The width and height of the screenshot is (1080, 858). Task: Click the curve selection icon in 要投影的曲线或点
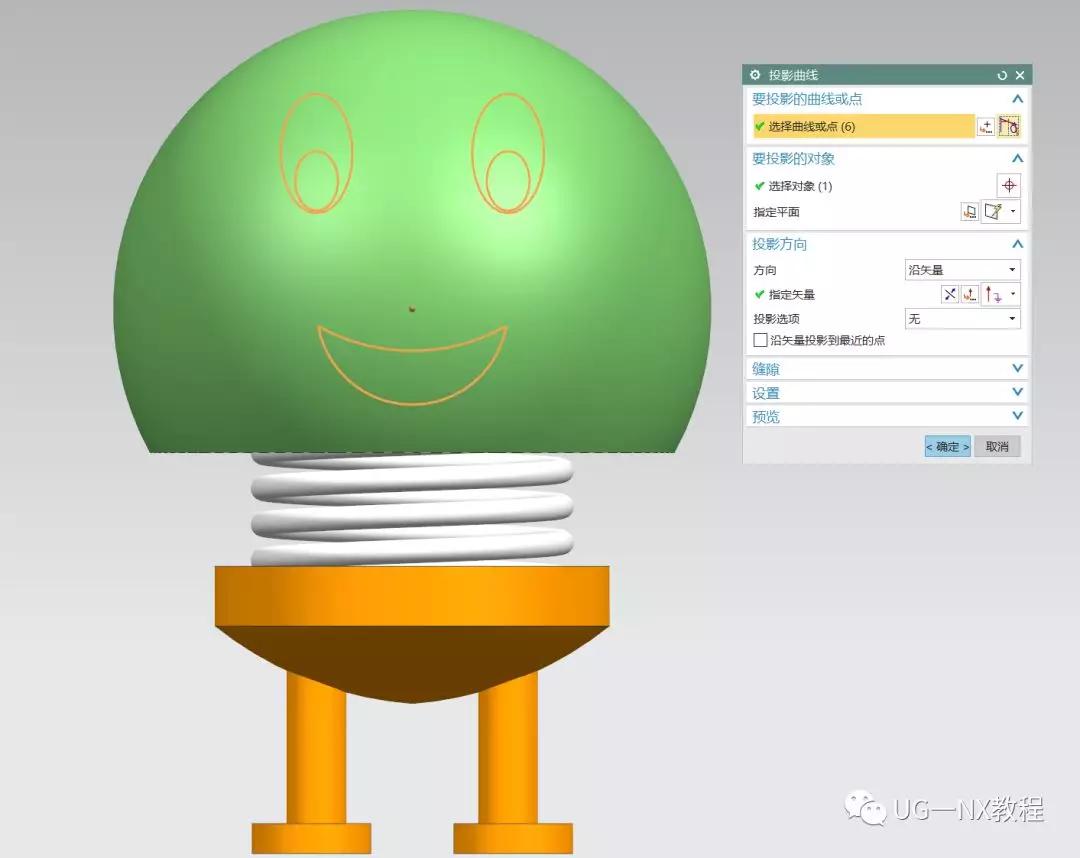(1009, 127)
